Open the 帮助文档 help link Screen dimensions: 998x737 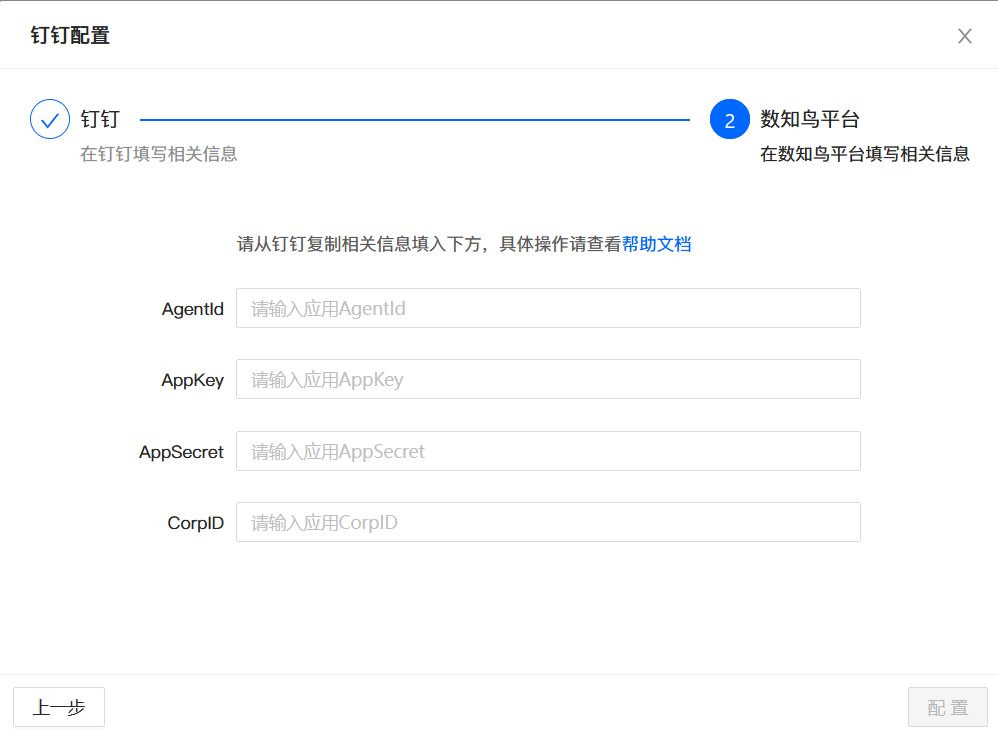coord(656,244)
